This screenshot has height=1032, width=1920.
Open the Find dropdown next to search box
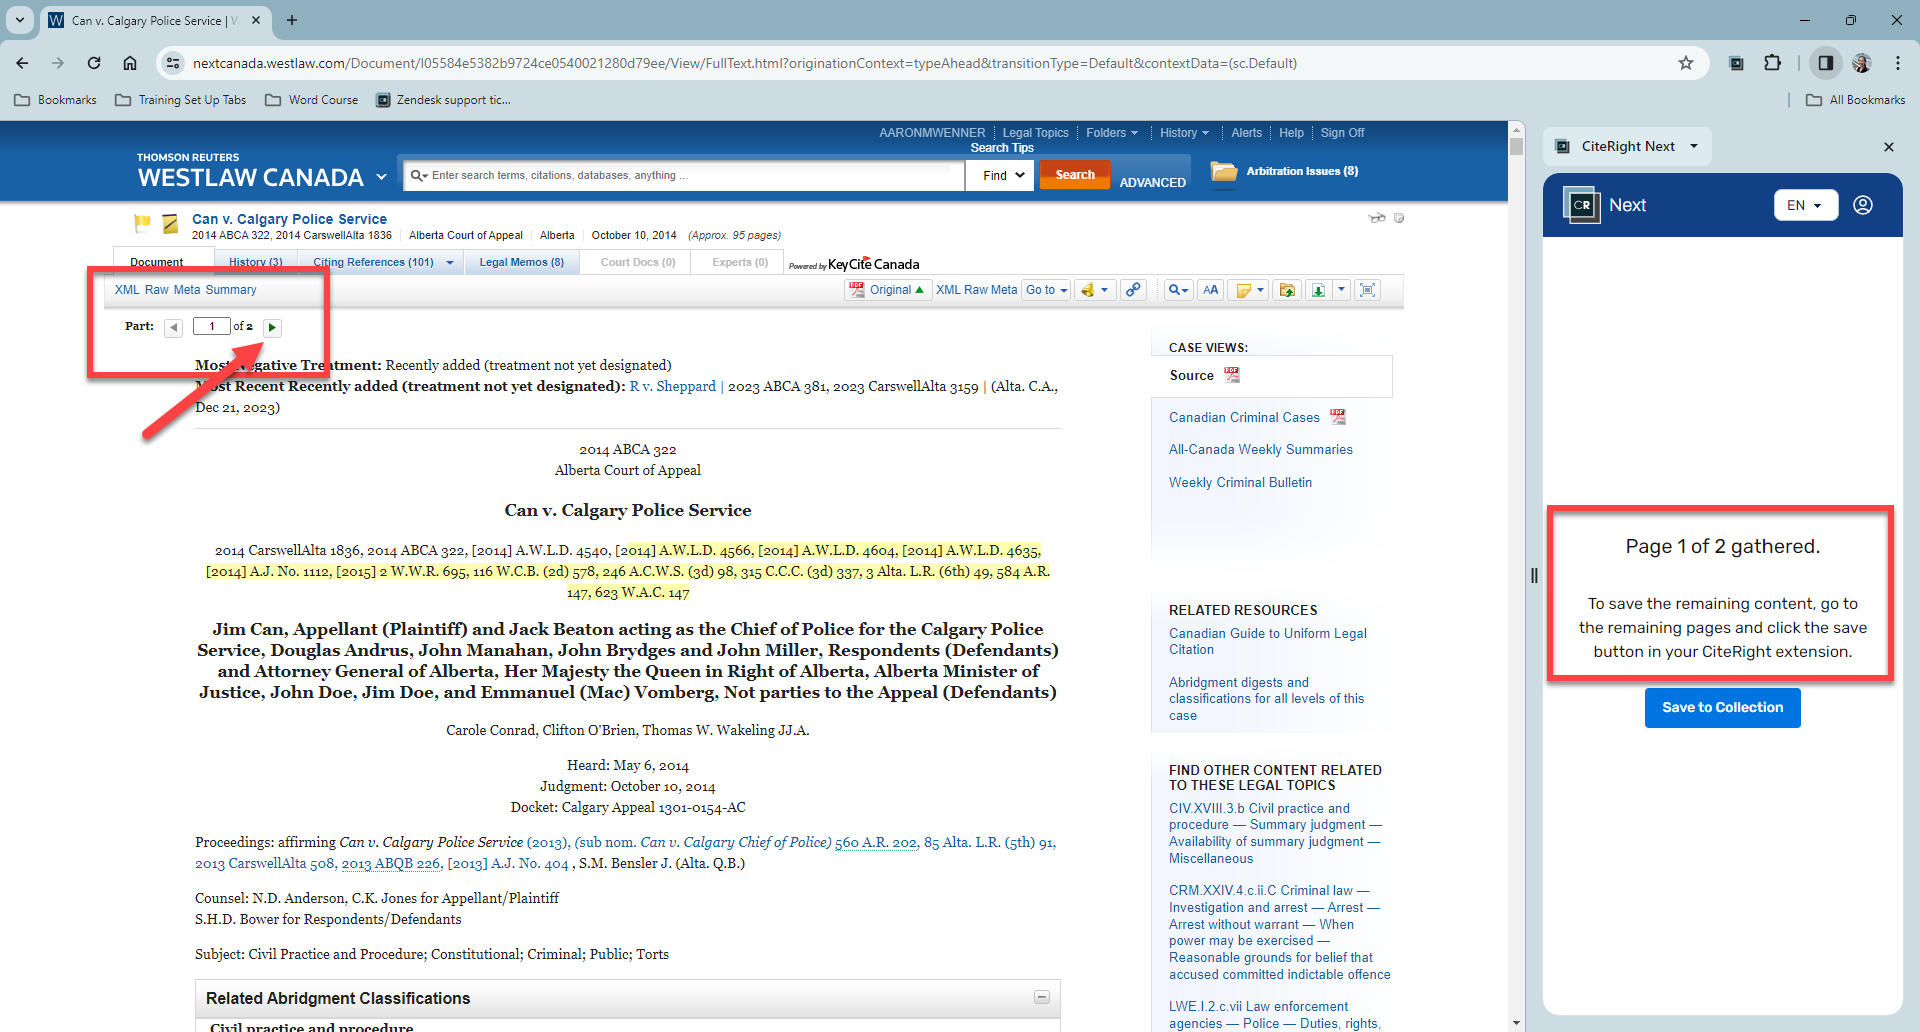coord(1001,175)
